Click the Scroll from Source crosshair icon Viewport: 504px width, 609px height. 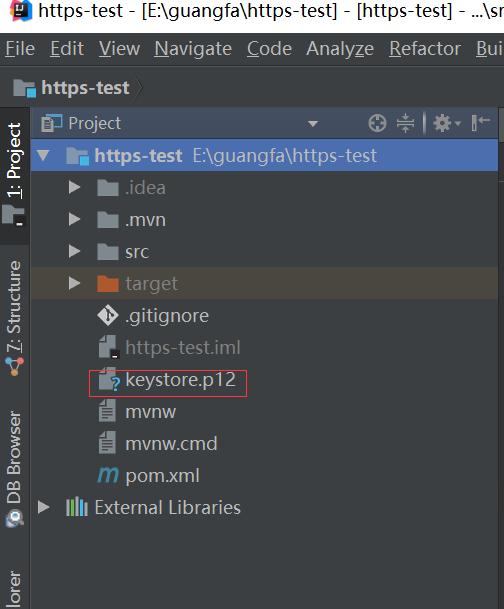(x=377, y=124)
